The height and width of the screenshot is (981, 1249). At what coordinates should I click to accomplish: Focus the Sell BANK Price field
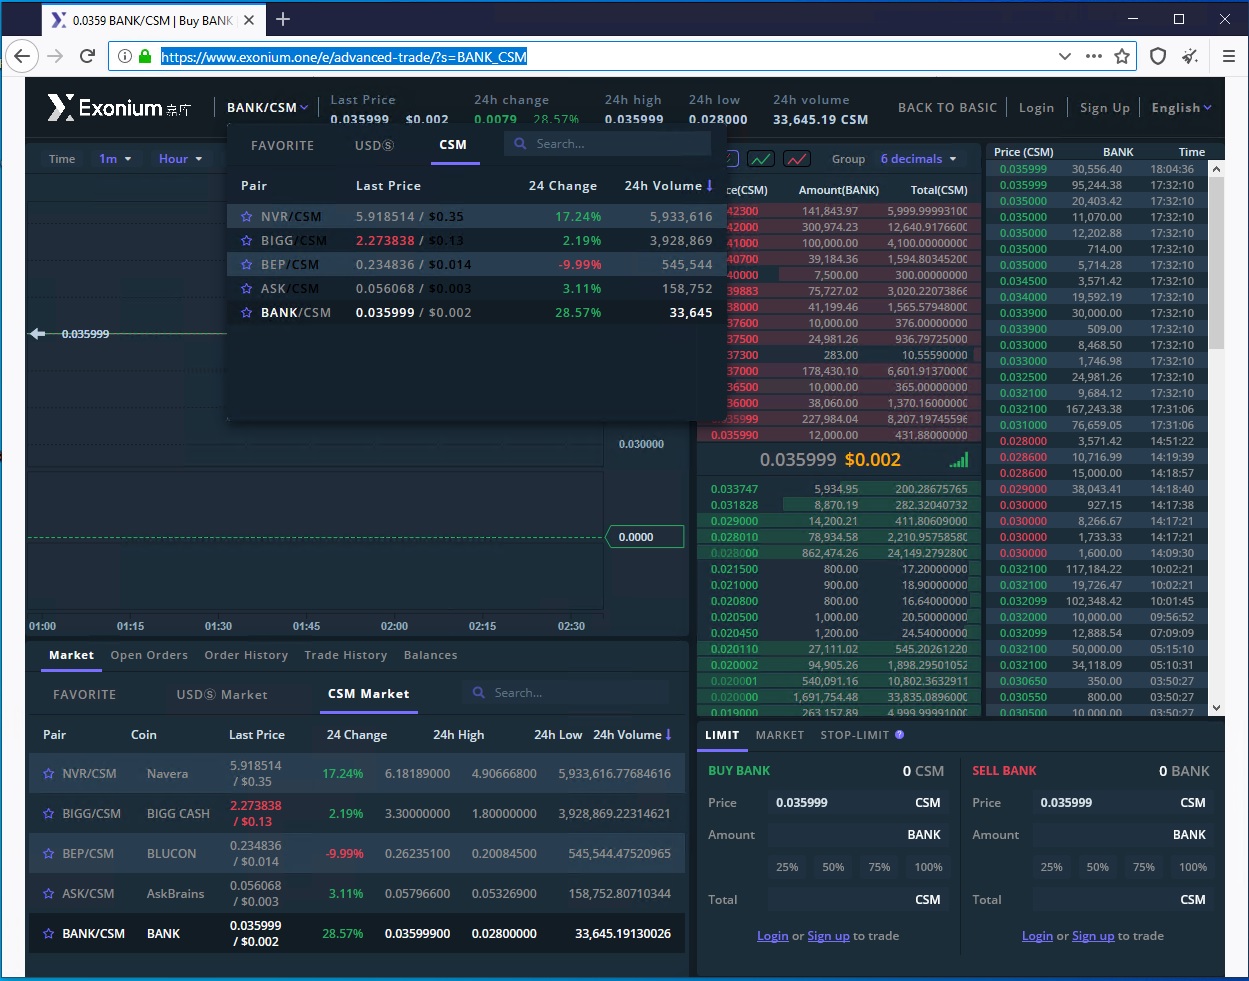1121,803
